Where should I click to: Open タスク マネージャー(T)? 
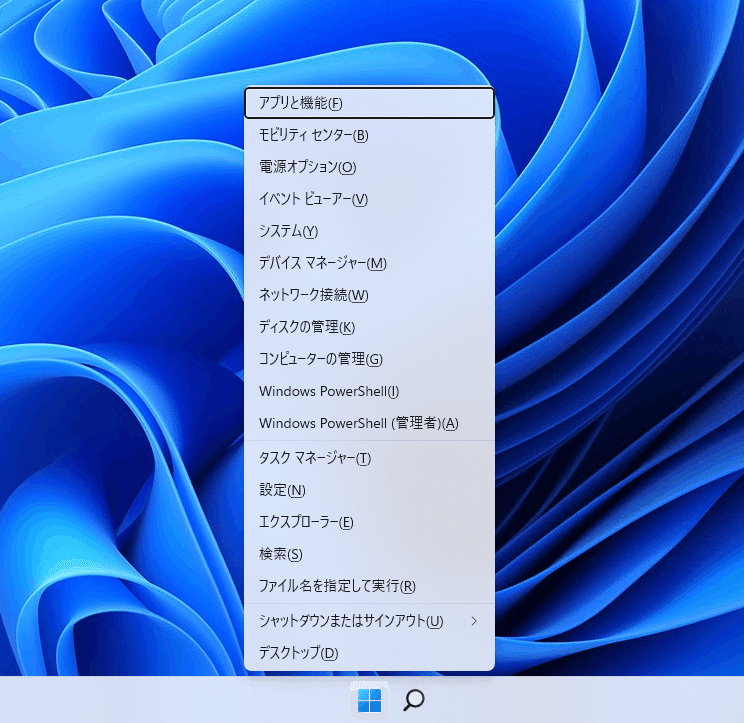pos(369,458)
